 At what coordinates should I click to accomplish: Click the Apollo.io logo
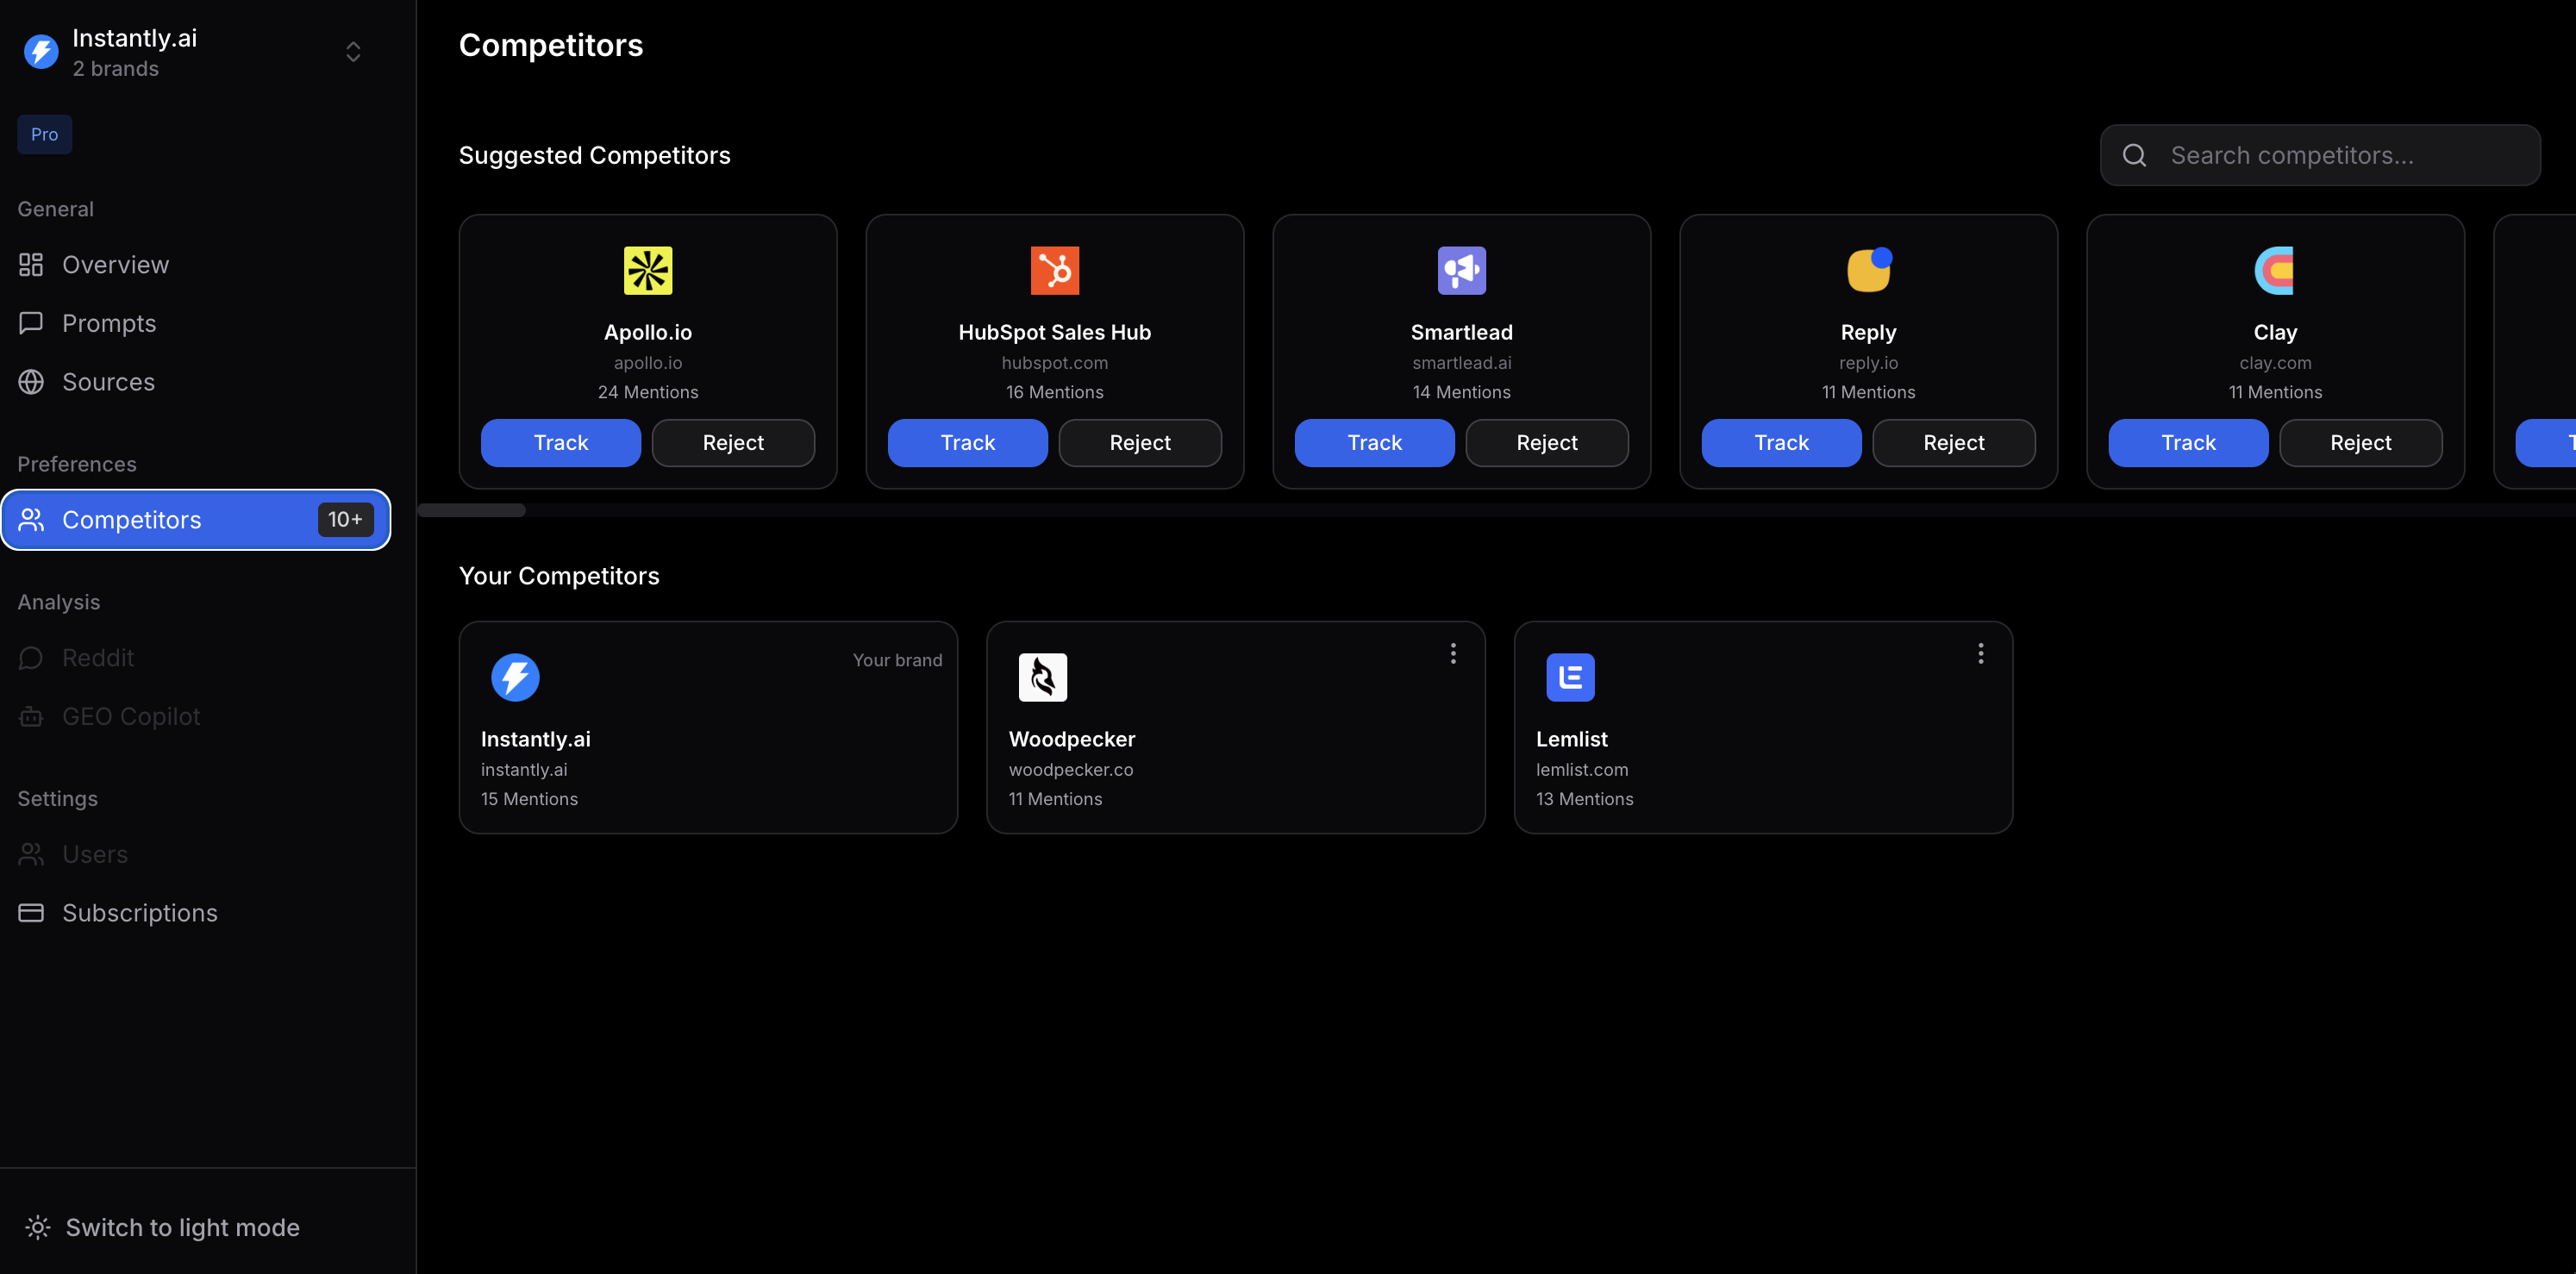[x=648, y=271]
